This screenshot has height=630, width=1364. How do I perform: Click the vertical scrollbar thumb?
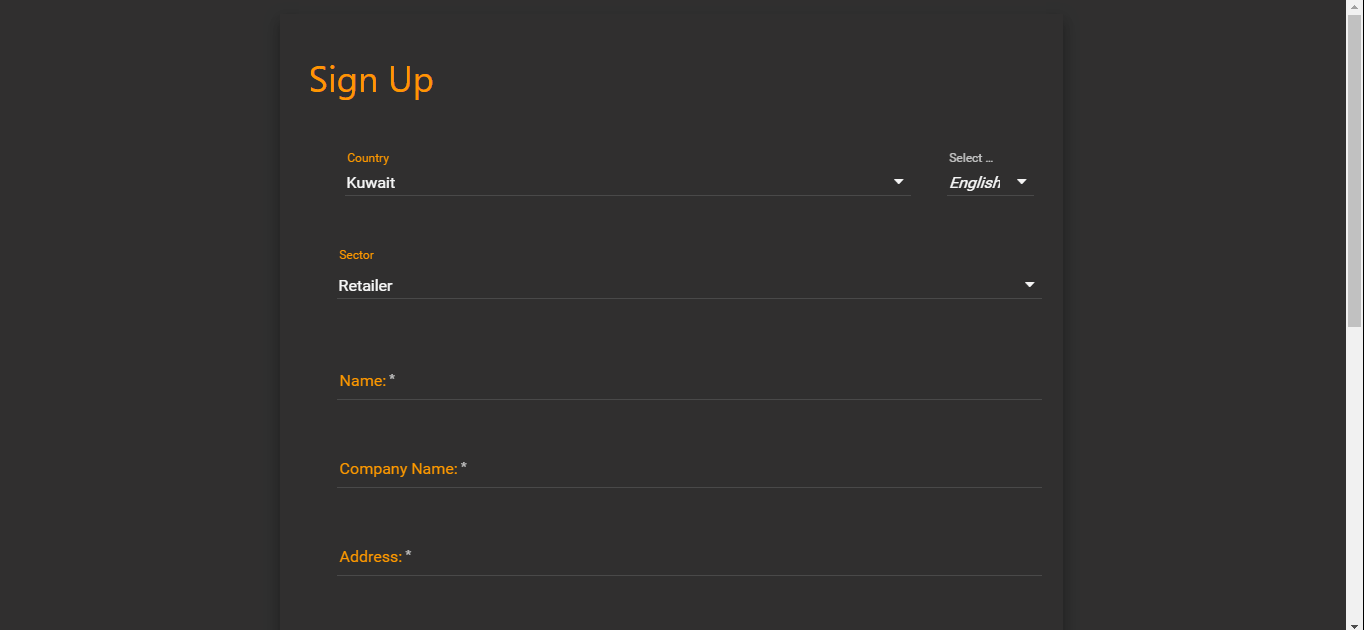pos(1355,170)
